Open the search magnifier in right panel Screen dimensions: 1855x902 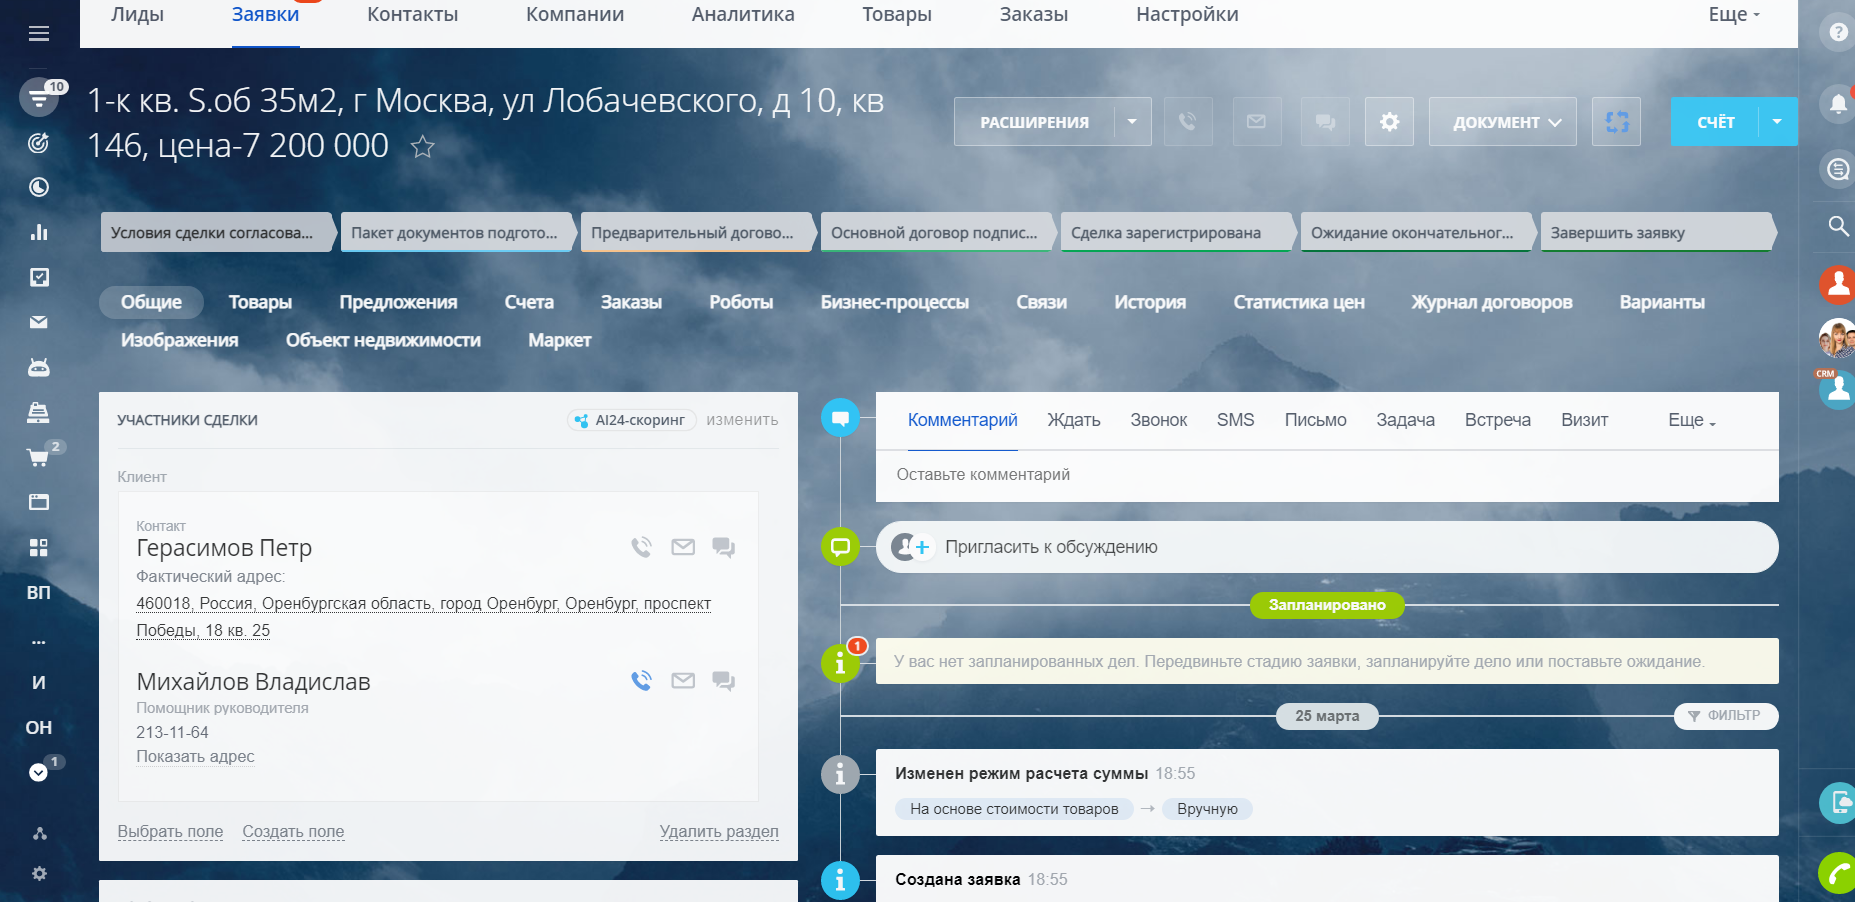point(1838,226)
